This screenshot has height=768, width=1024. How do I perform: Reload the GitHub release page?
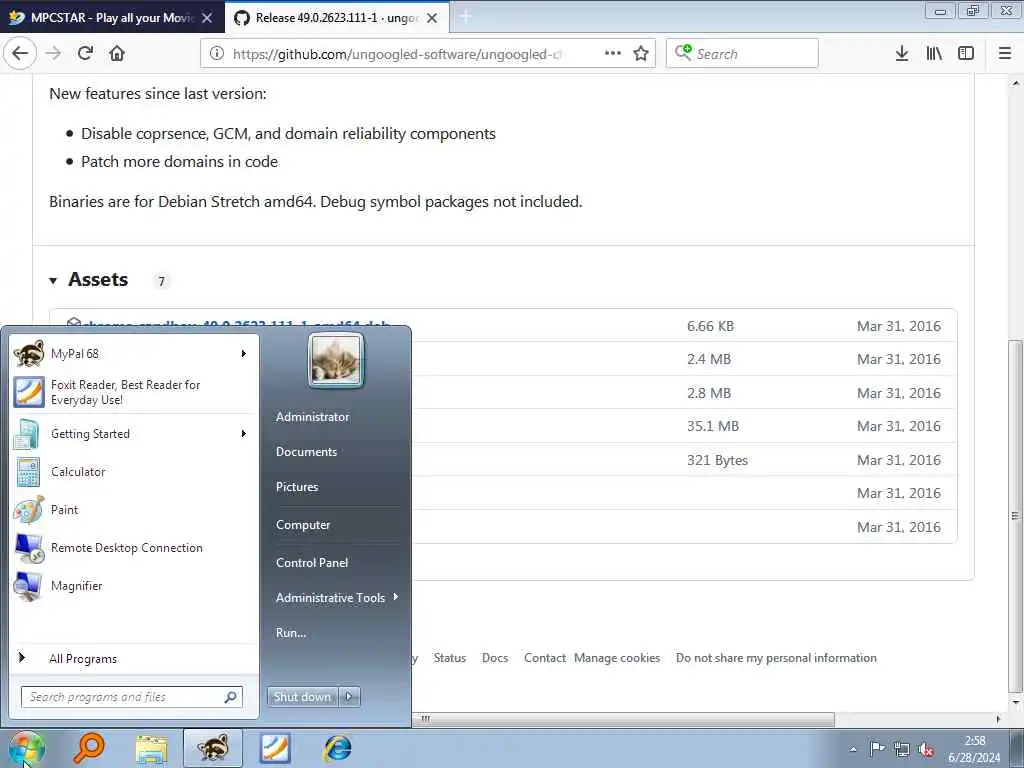pos(86,54)
